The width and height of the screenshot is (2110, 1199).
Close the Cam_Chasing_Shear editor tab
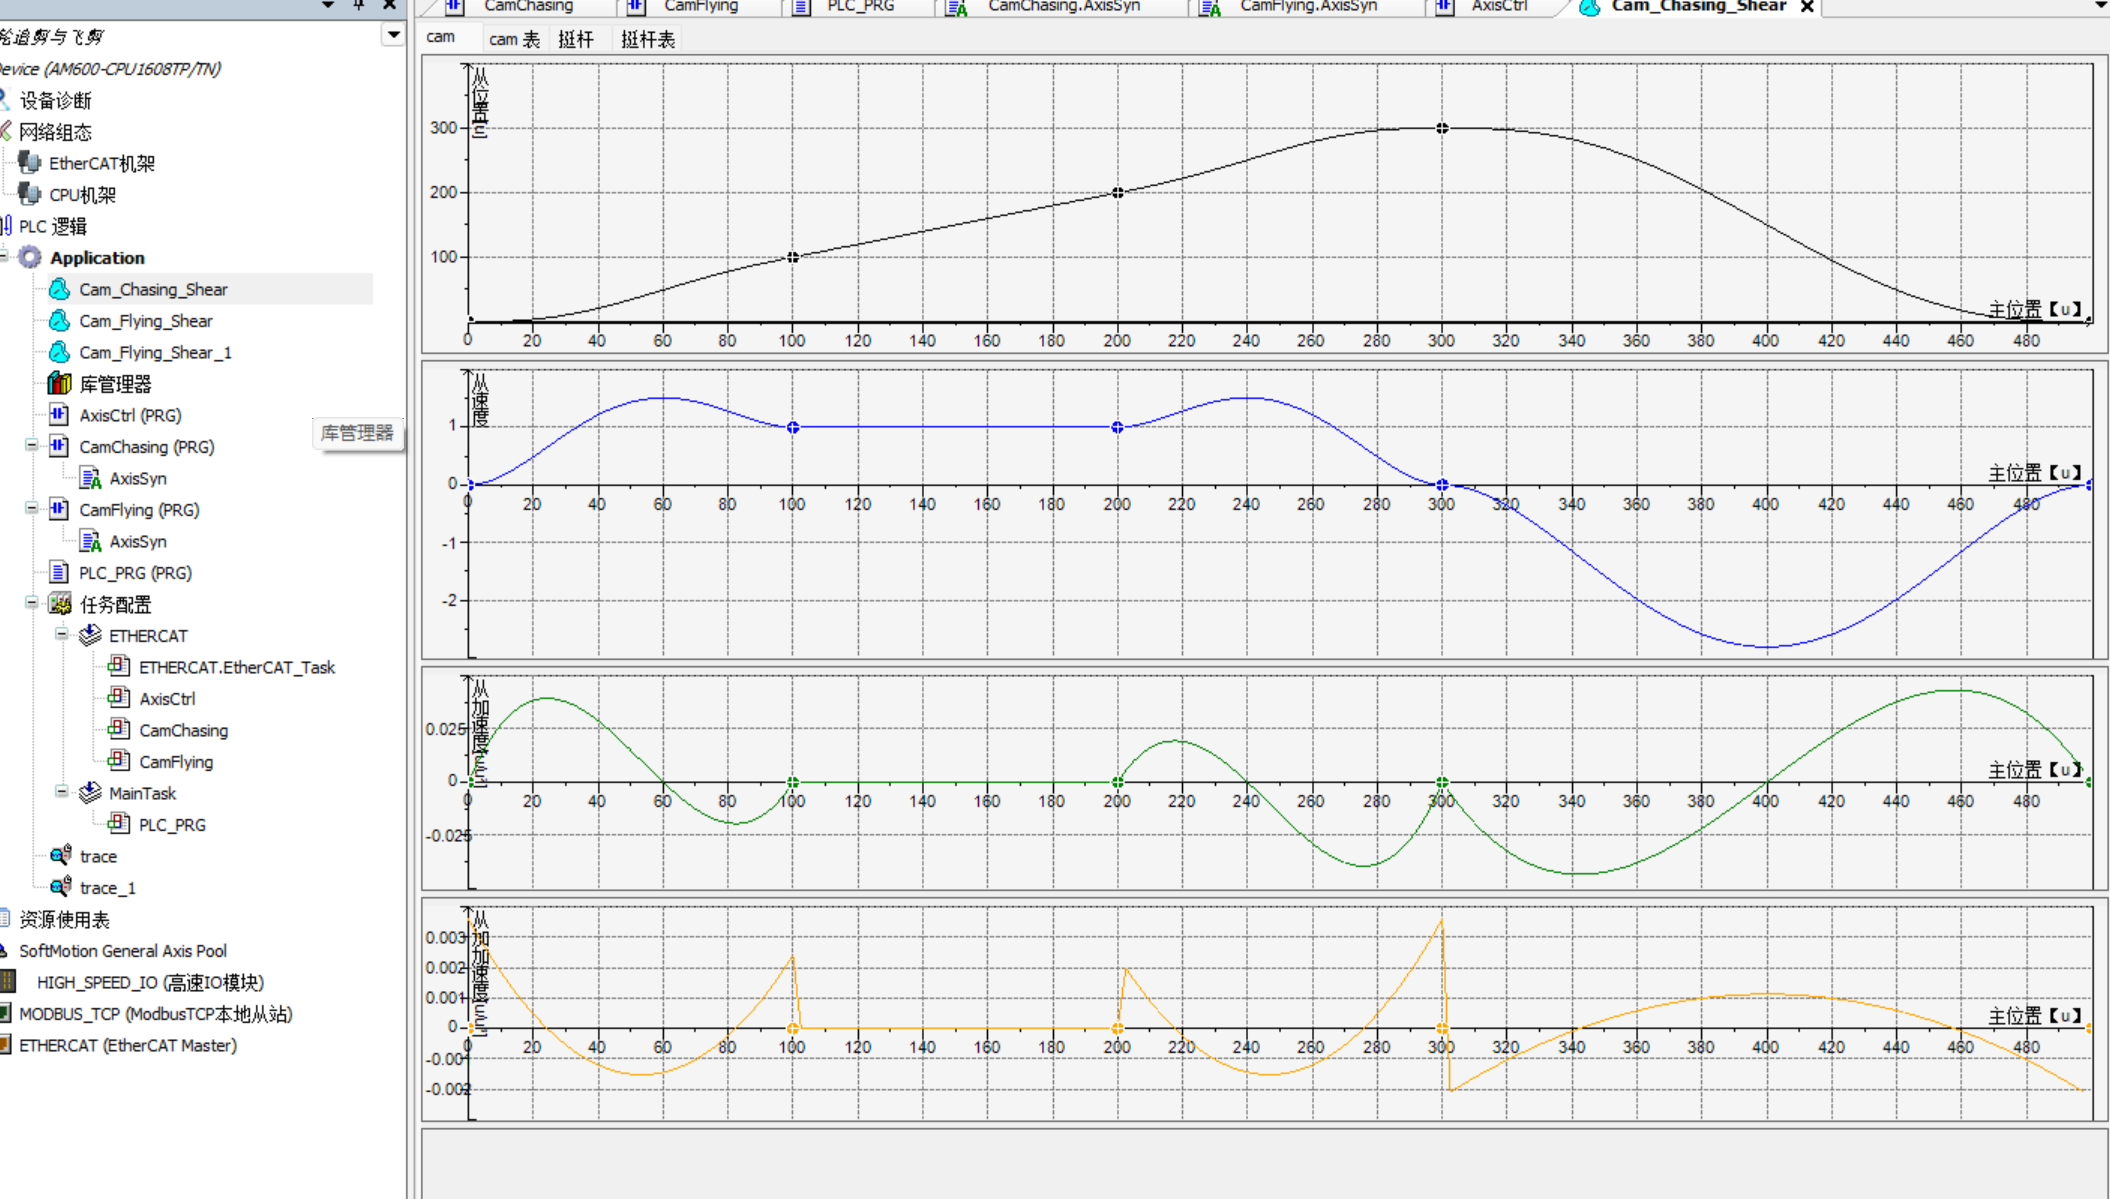click(x=1807, y=6)
